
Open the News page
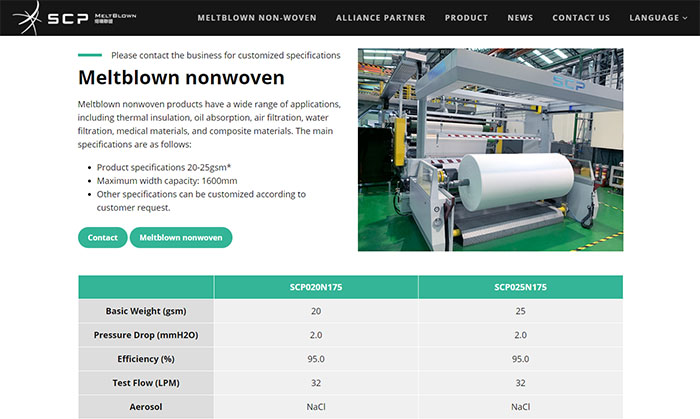tap(520, 18)
